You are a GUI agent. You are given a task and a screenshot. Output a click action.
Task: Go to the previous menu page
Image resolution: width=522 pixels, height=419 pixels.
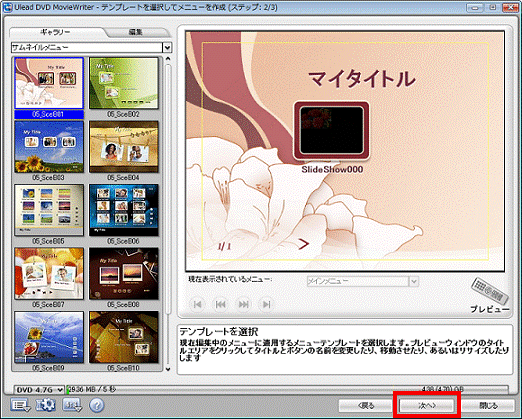[220, 304]
